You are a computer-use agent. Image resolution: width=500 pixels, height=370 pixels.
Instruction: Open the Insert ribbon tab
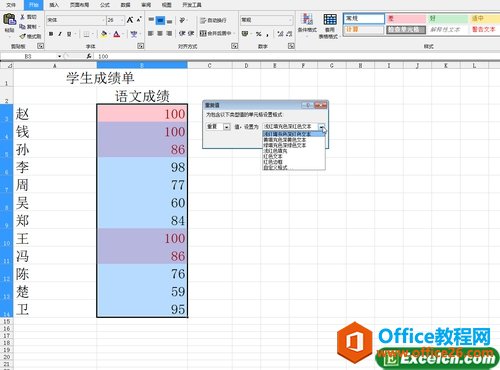tap(54, 5)
